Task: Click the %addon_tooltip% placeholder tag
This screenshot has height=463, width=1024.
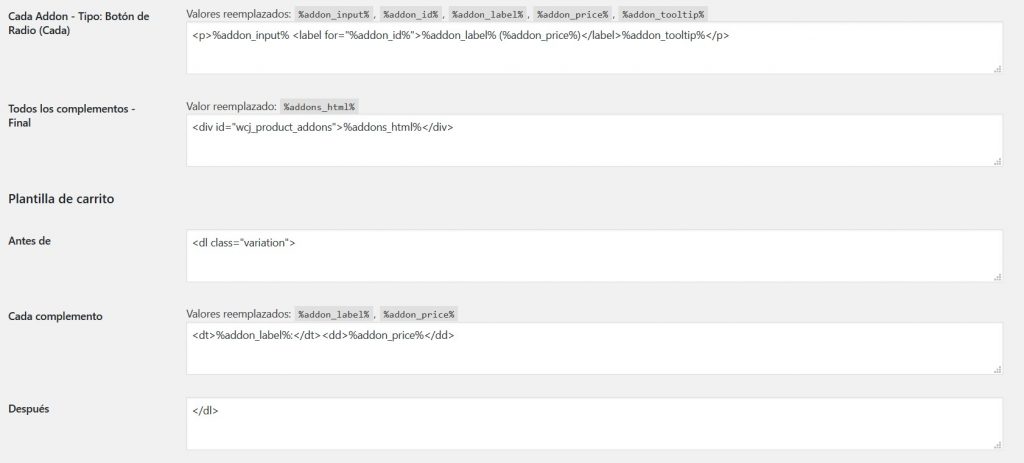Action: pyautogui.click(x=663, y=14)
